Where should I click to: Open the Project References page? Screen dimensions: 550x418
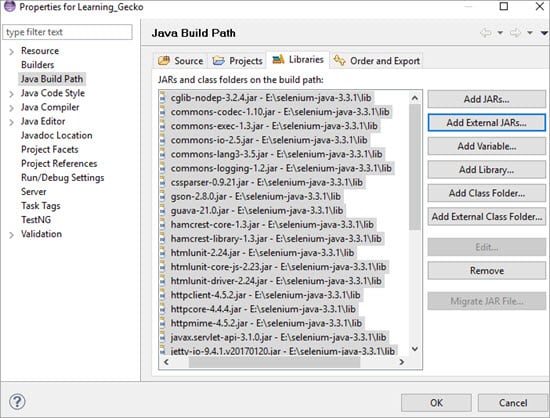coord(59,163)
